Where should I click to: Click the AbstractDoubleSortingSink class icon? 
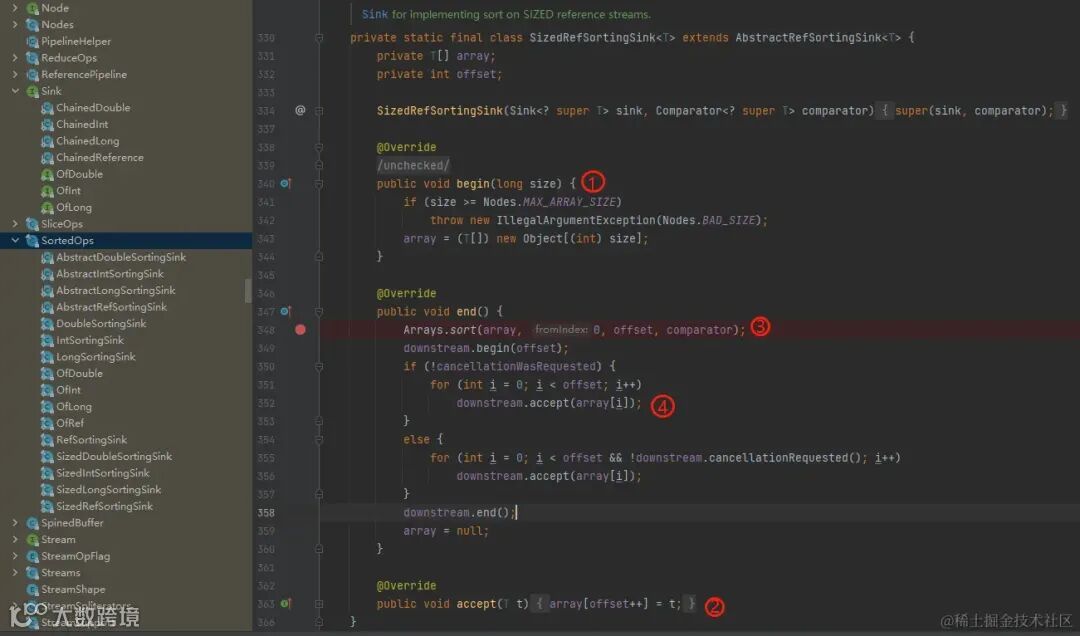(x=47, y=257)
